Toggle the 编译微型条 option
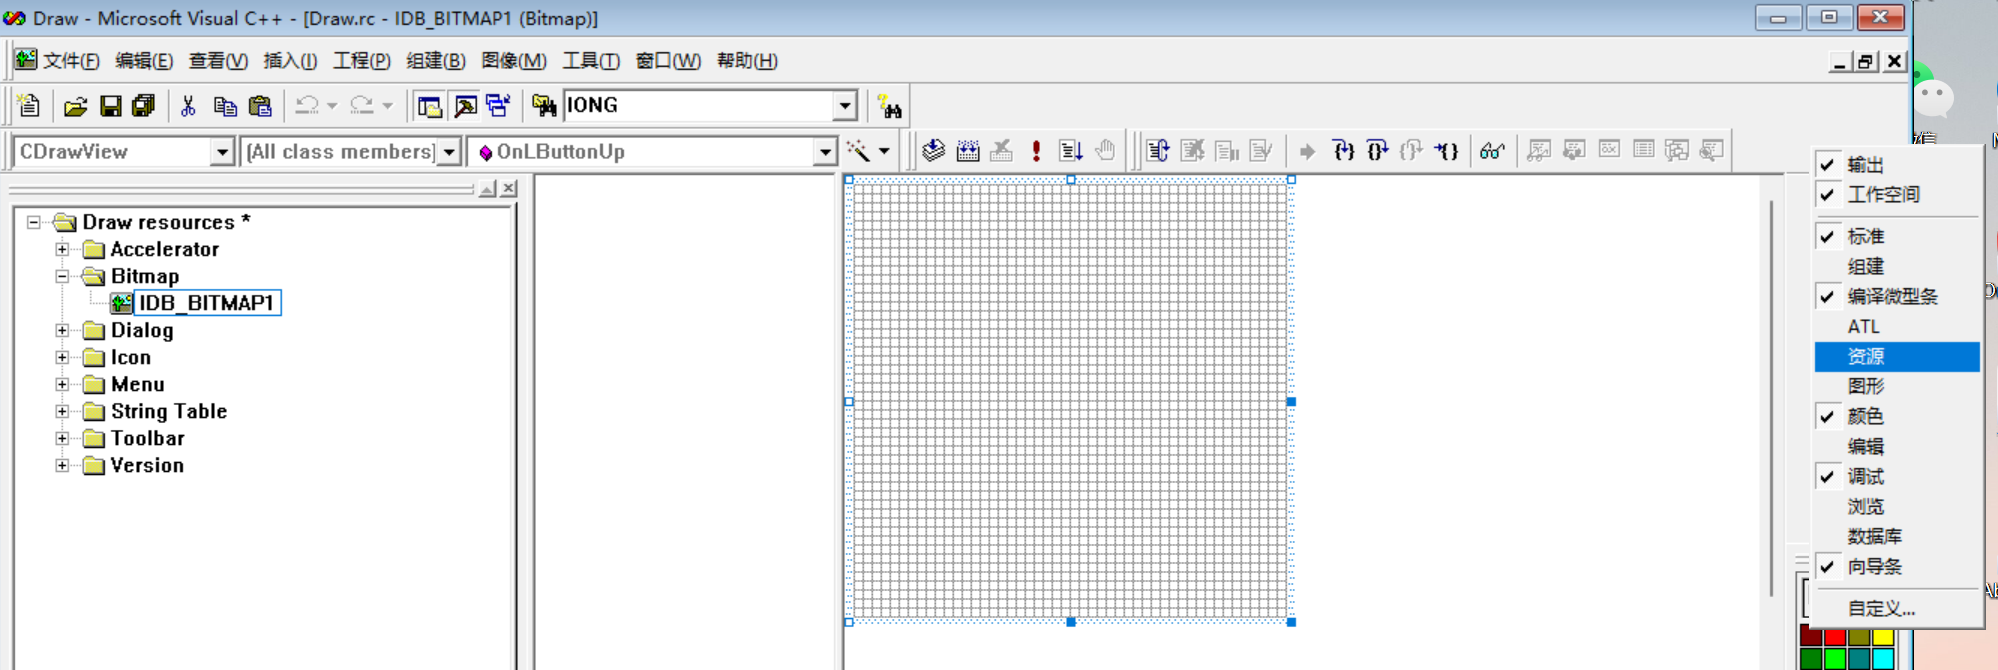This screenshot has width=1998, height=670. [x=1897, y=297]
